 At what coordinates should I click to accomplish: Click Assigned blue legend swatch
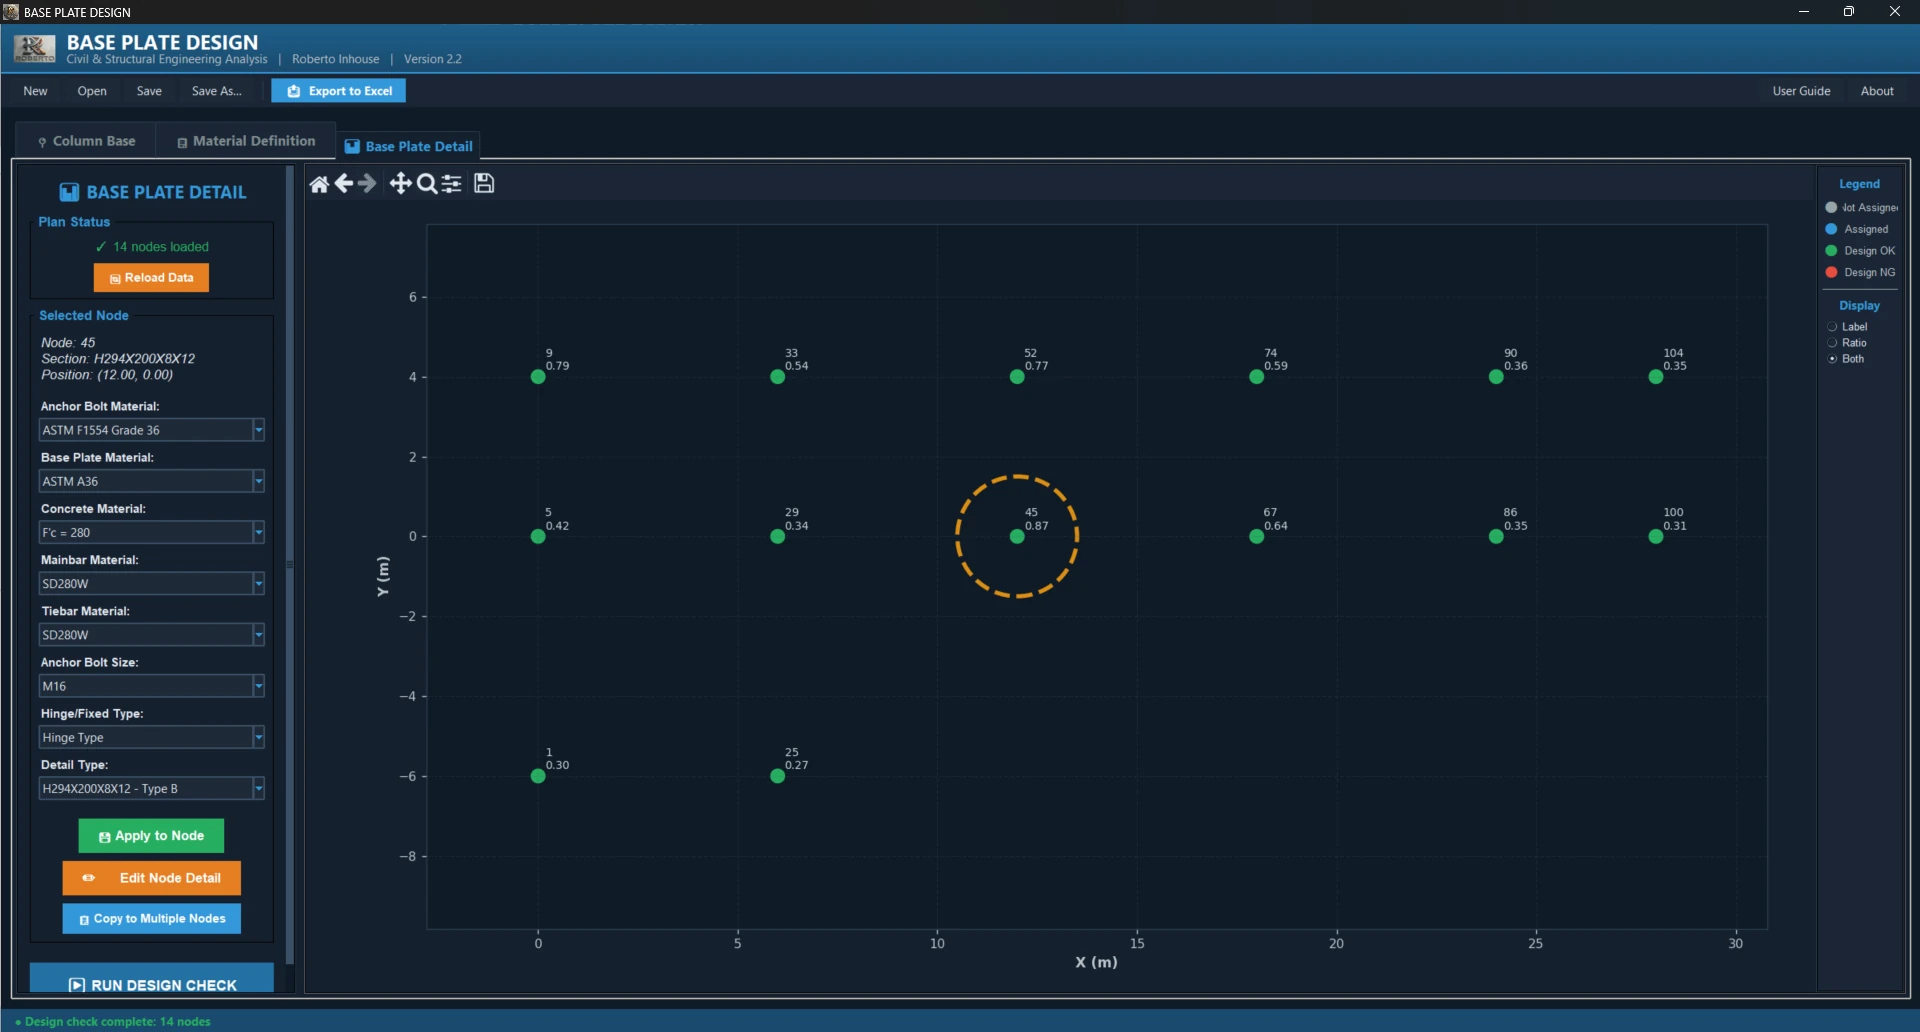coord(1832,229)
